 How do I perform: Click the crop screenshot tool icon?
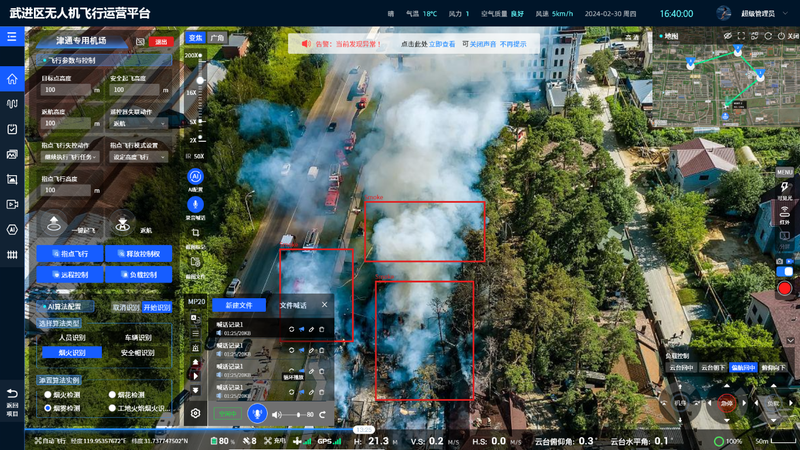[195, 233]
